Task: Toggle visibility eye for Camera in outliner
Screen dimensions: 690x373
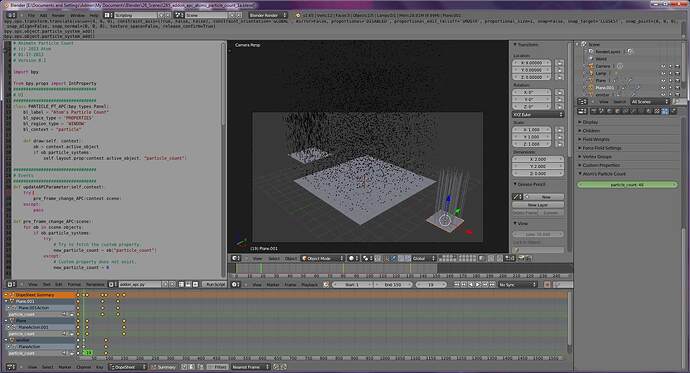Action: click(x=663, y=66)
